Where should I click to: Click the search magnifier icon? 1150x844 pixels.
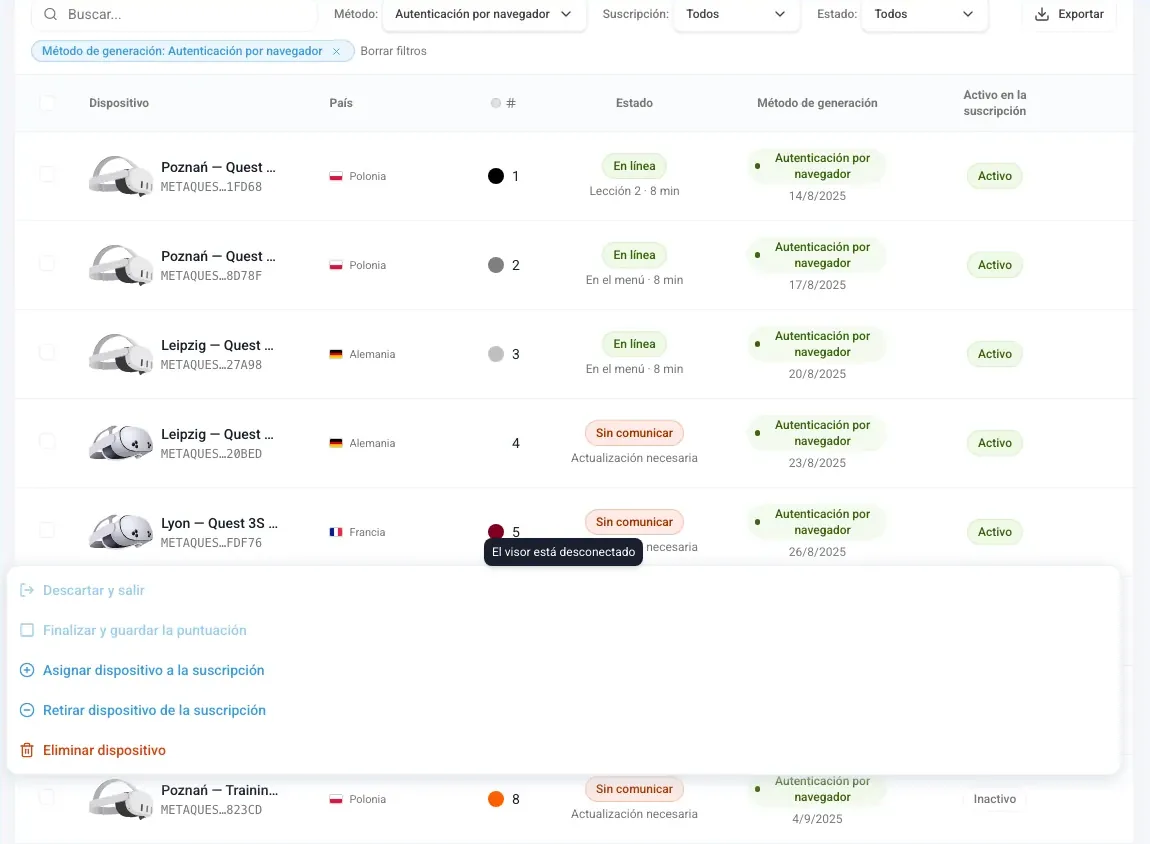[51, 14]
